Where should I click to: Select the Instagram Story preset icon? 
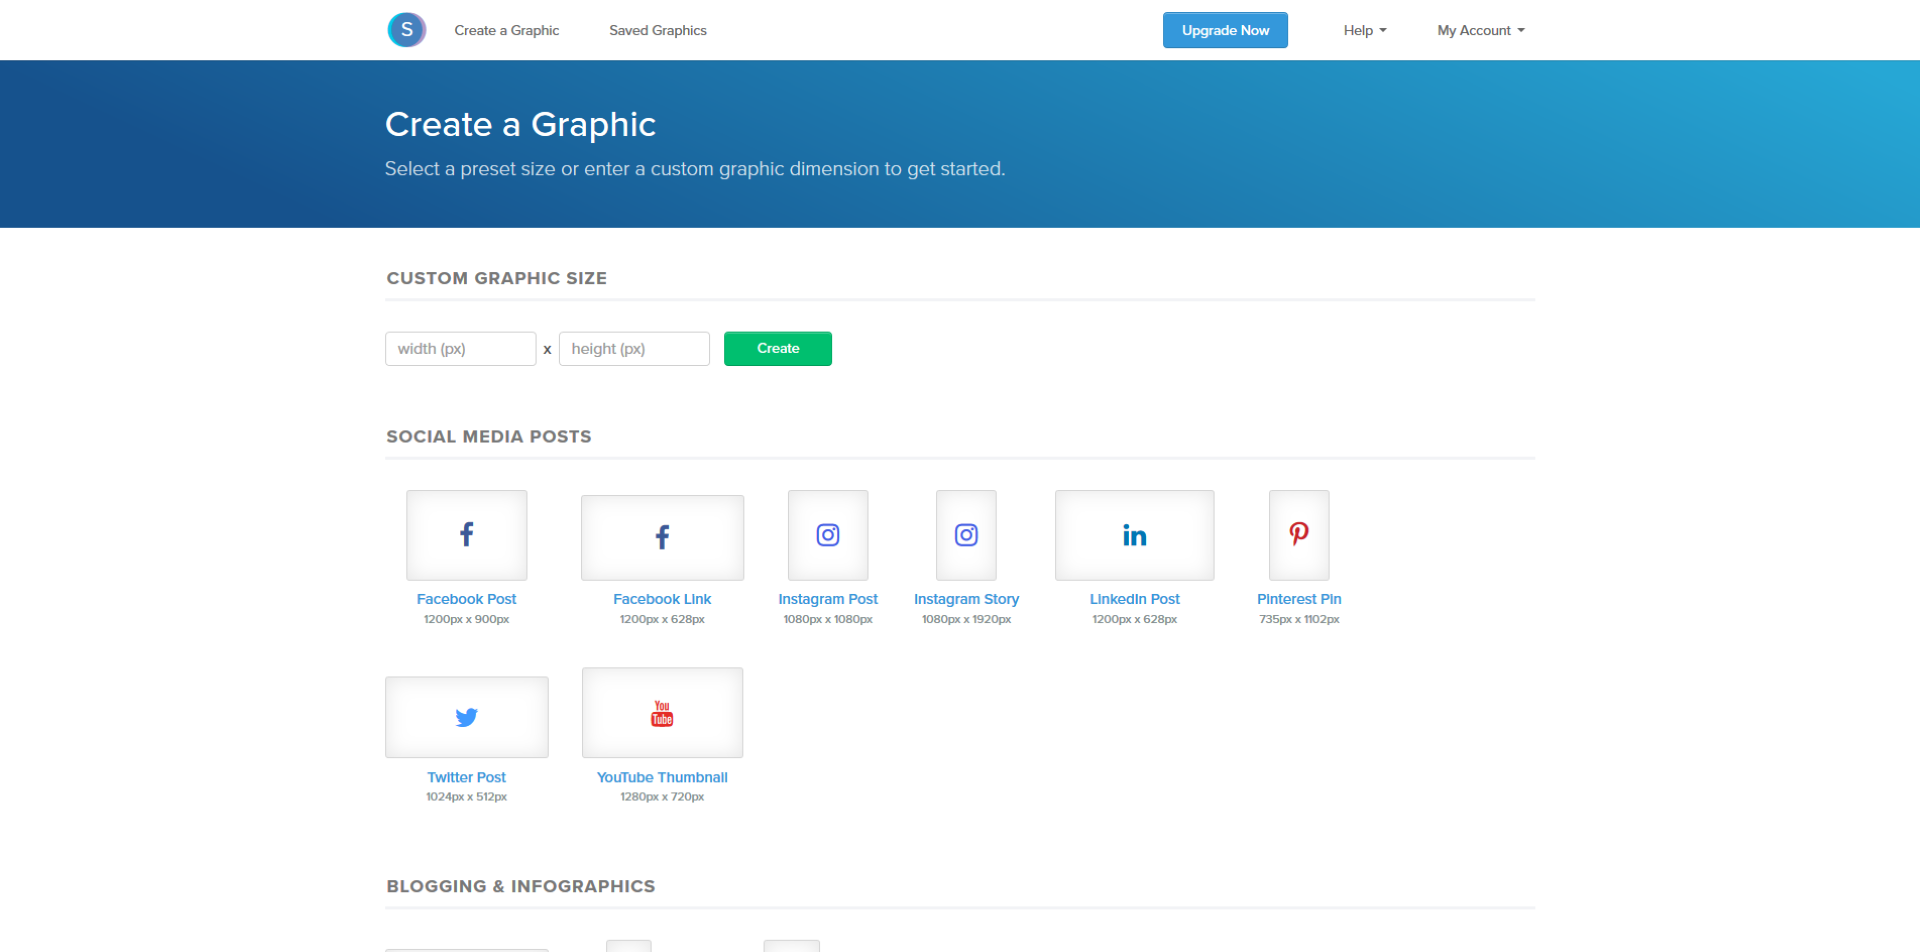(x=966, y=535)
